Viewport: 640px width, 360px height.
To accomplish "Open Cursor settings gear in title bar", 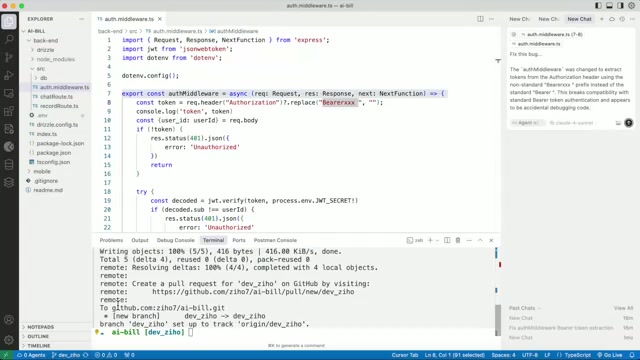I will (631, 6).
